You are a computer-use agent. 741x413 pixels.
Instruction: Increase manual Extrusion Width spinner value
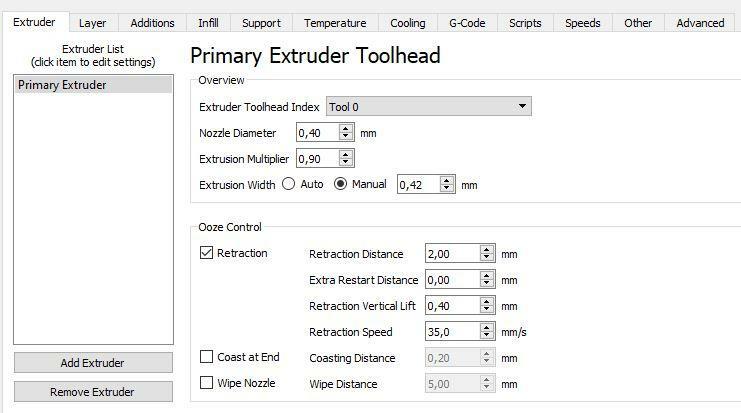(447, 180)
